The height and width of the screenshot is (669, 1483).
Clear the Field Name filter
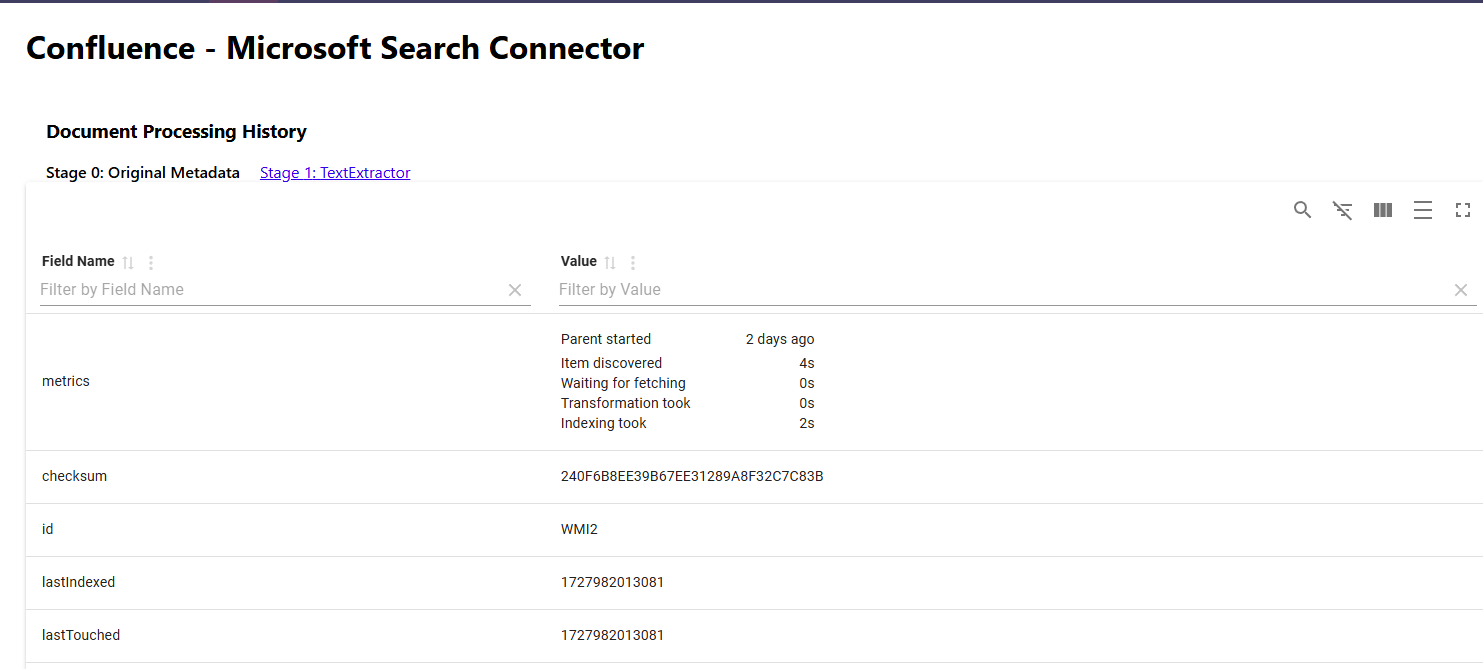tap(515, 290)
